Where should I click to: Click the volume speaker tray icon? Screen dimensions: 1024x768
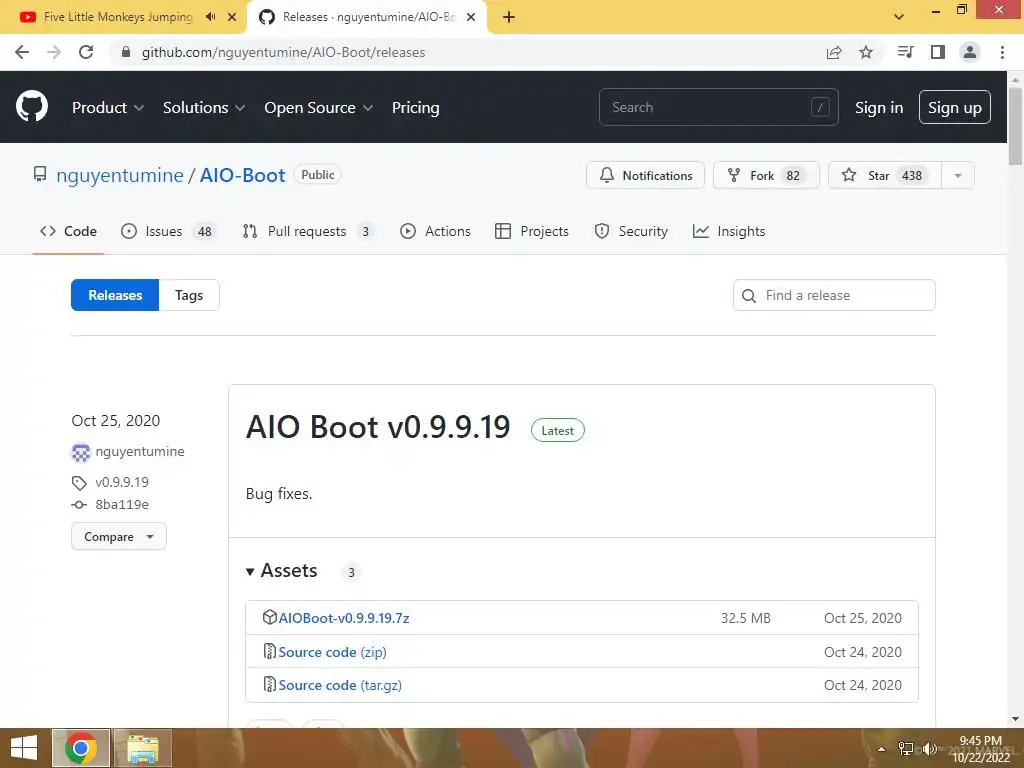click(929, 748)
